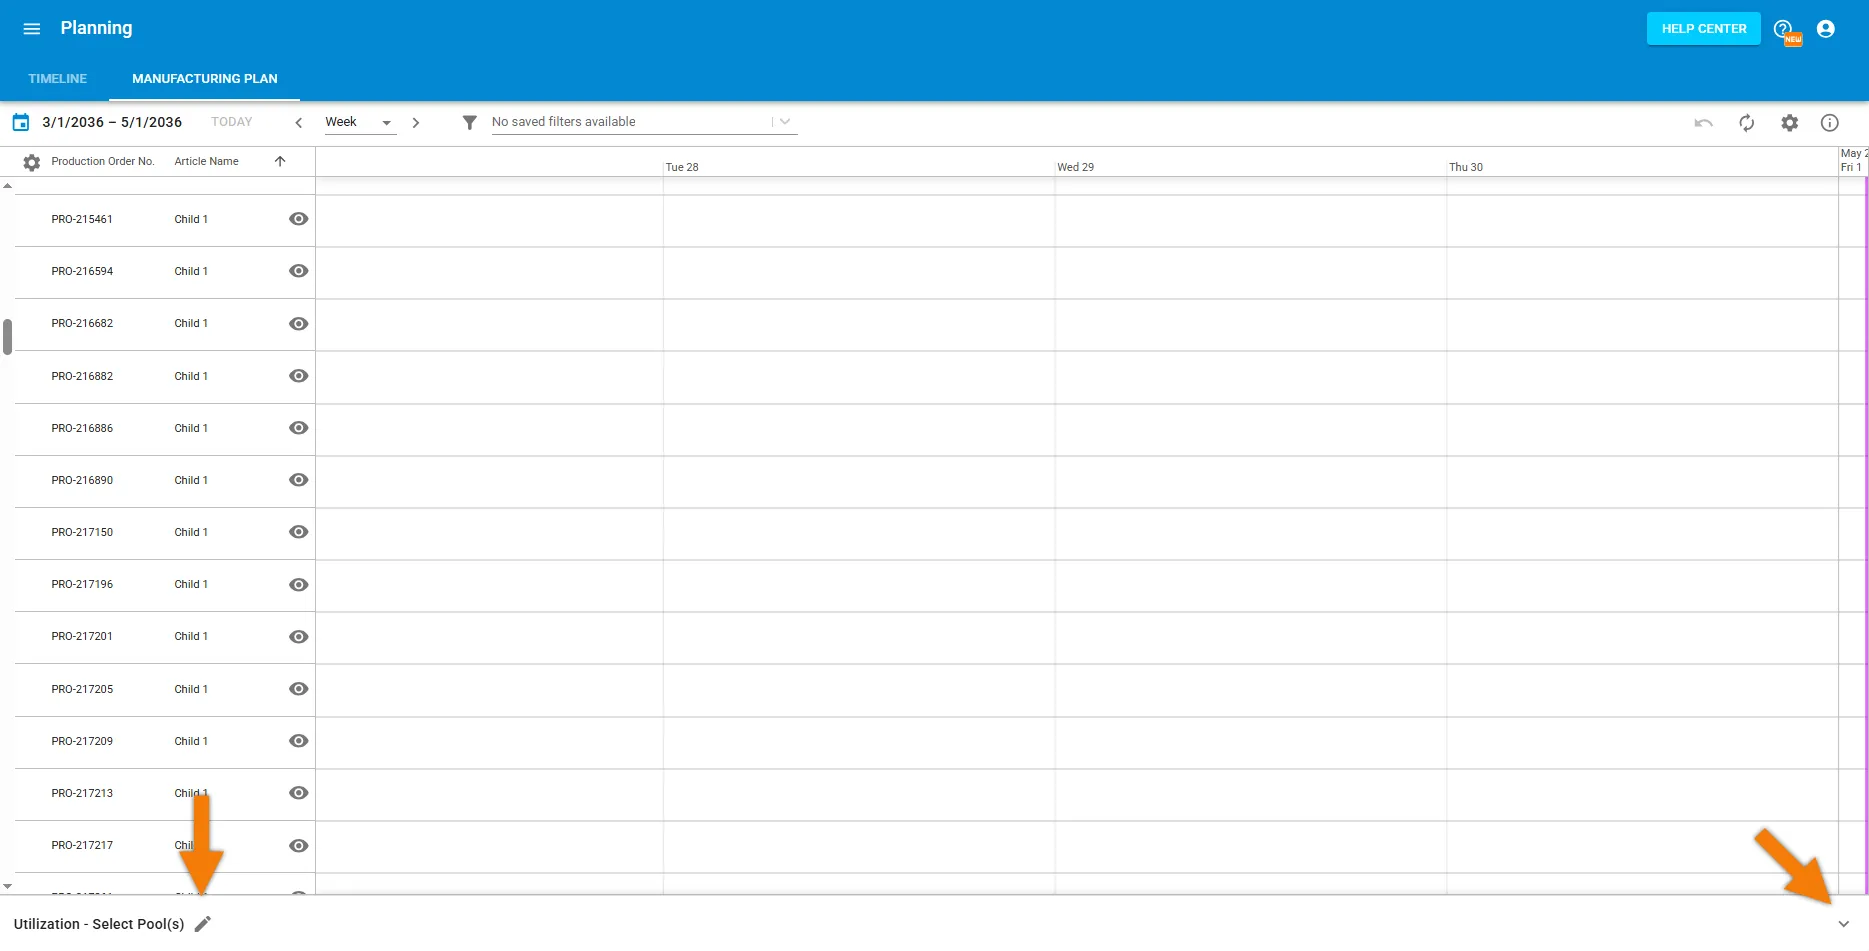1869x951 pixels.
Task: Toggle visibility of PRO-216594
Action: [298, 271]
